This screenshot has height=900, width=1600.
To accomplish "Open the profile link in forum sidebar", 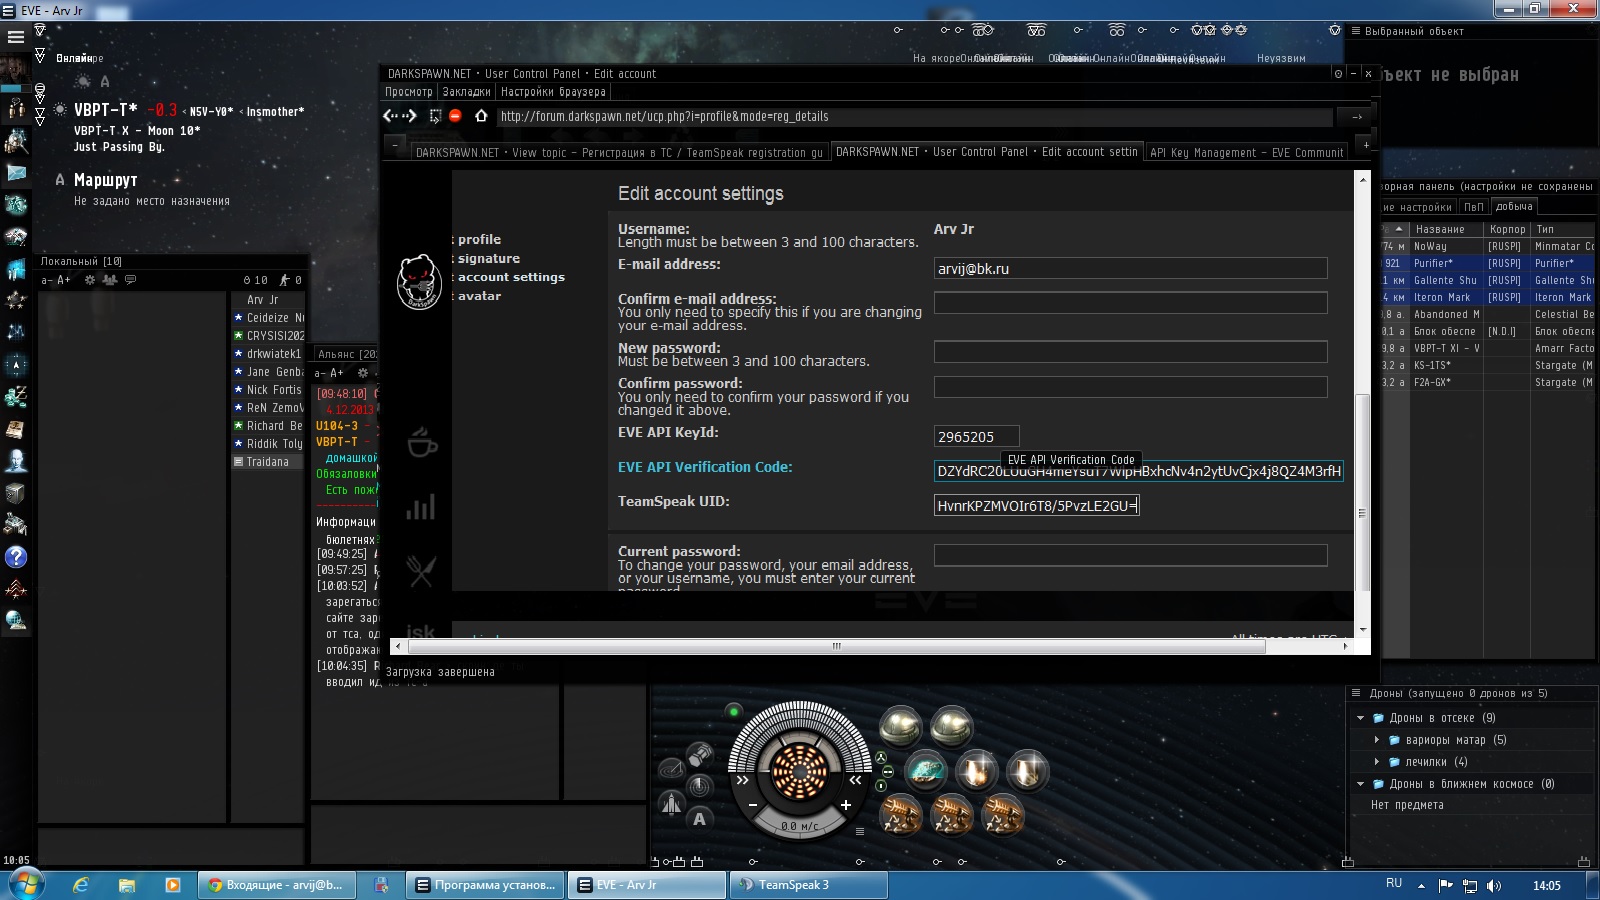I will 479,240.
